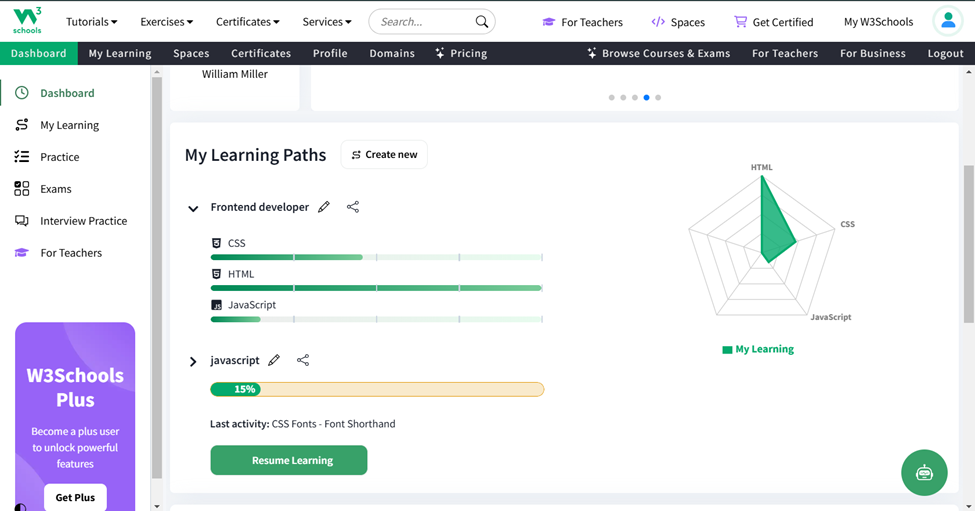Image resolution: width=975 pixels, height=511 pixels.
Task: Click the Dashboard clock icon in sidebar
Action: 22,93
